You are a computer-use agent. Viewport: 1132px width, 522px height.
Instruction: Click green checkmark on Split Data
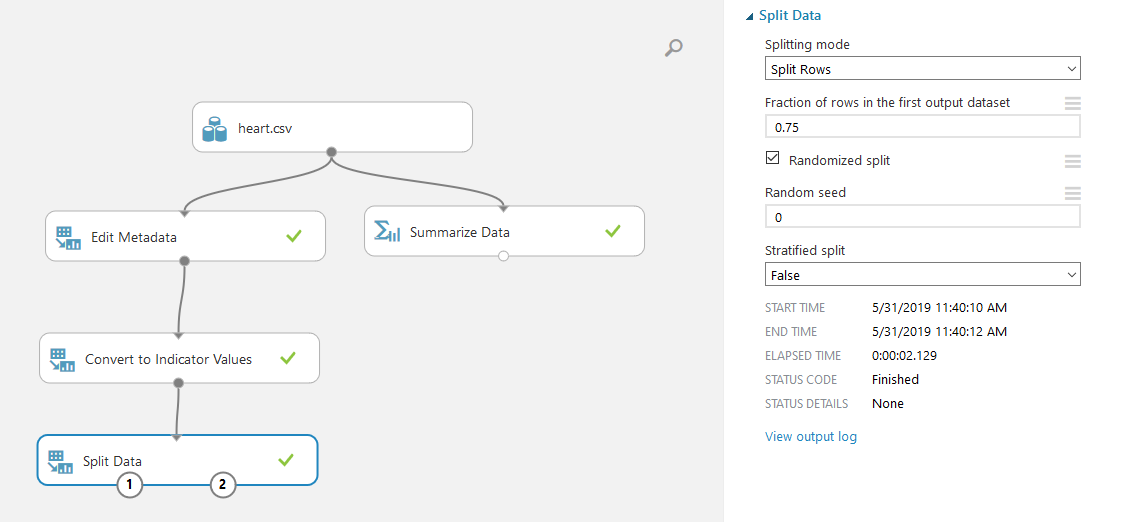(286, 459)
